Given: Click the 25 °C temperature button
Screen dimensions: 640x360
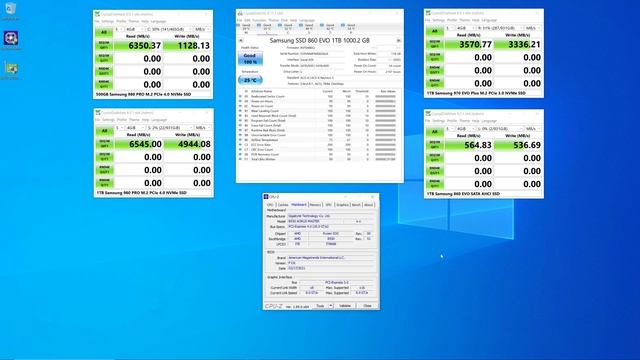Looking at the screenshot, I should click(250, 80).
